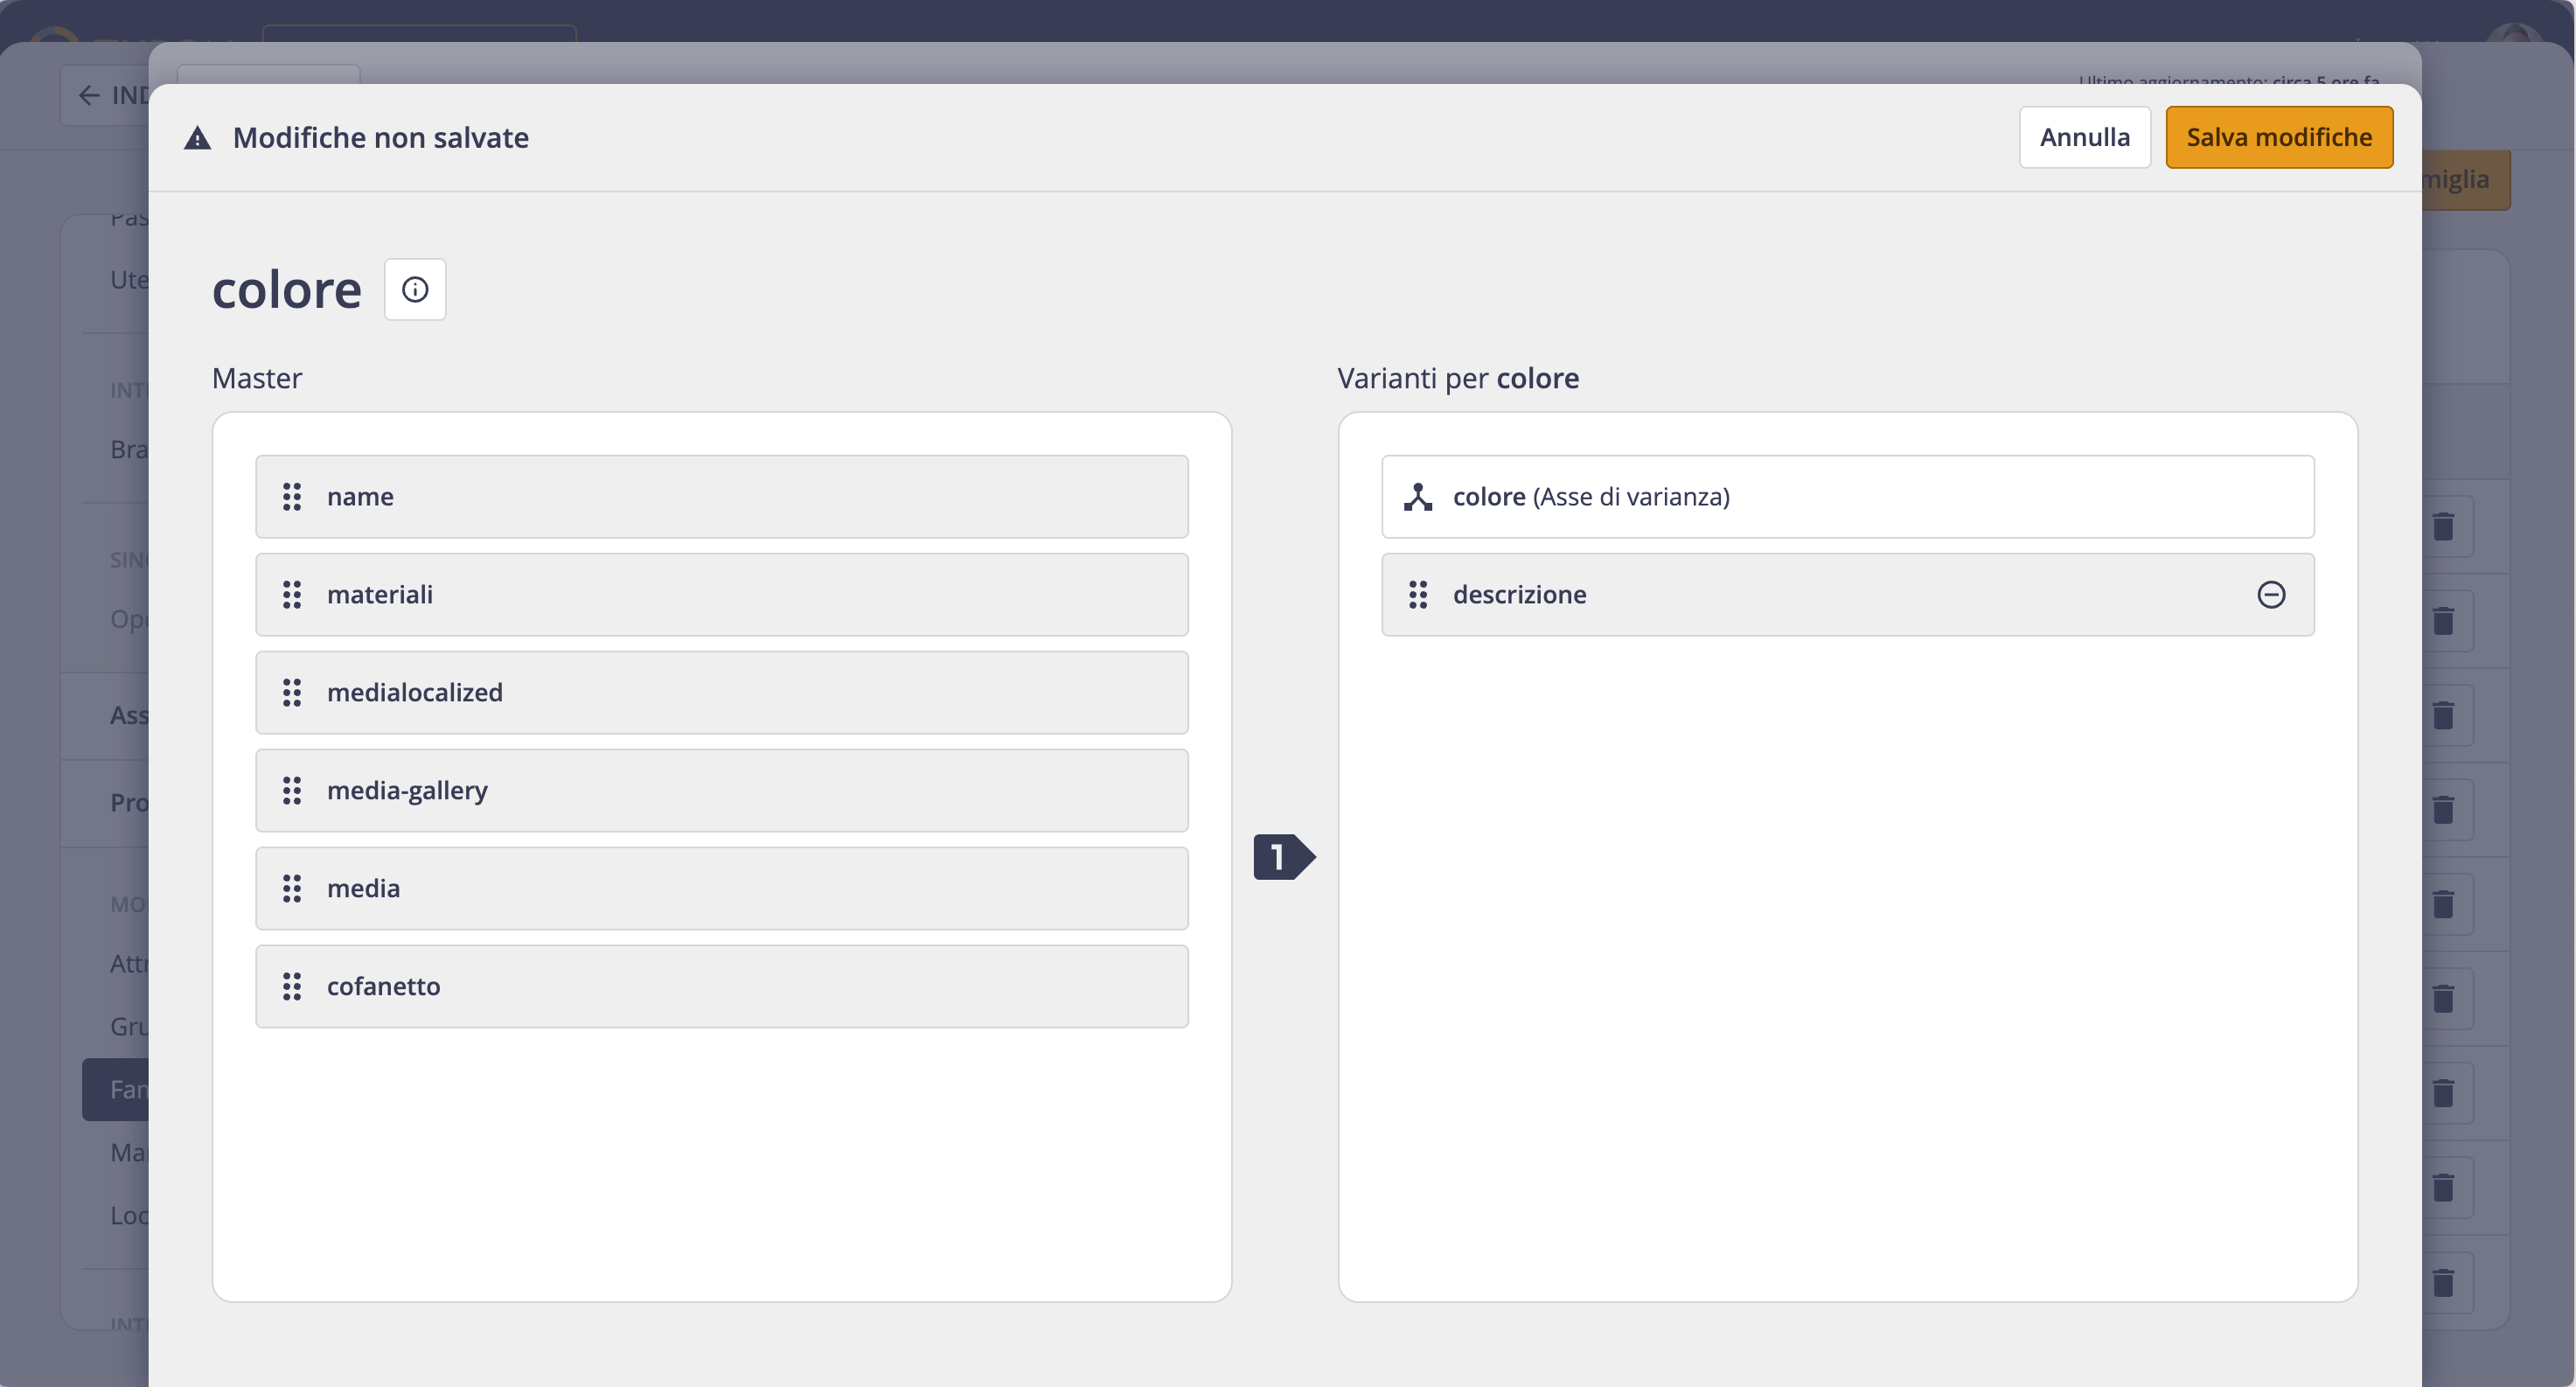
Task: Click the Modifiche non salvate title
Action: pyautogui.click(x=381, y=138)
